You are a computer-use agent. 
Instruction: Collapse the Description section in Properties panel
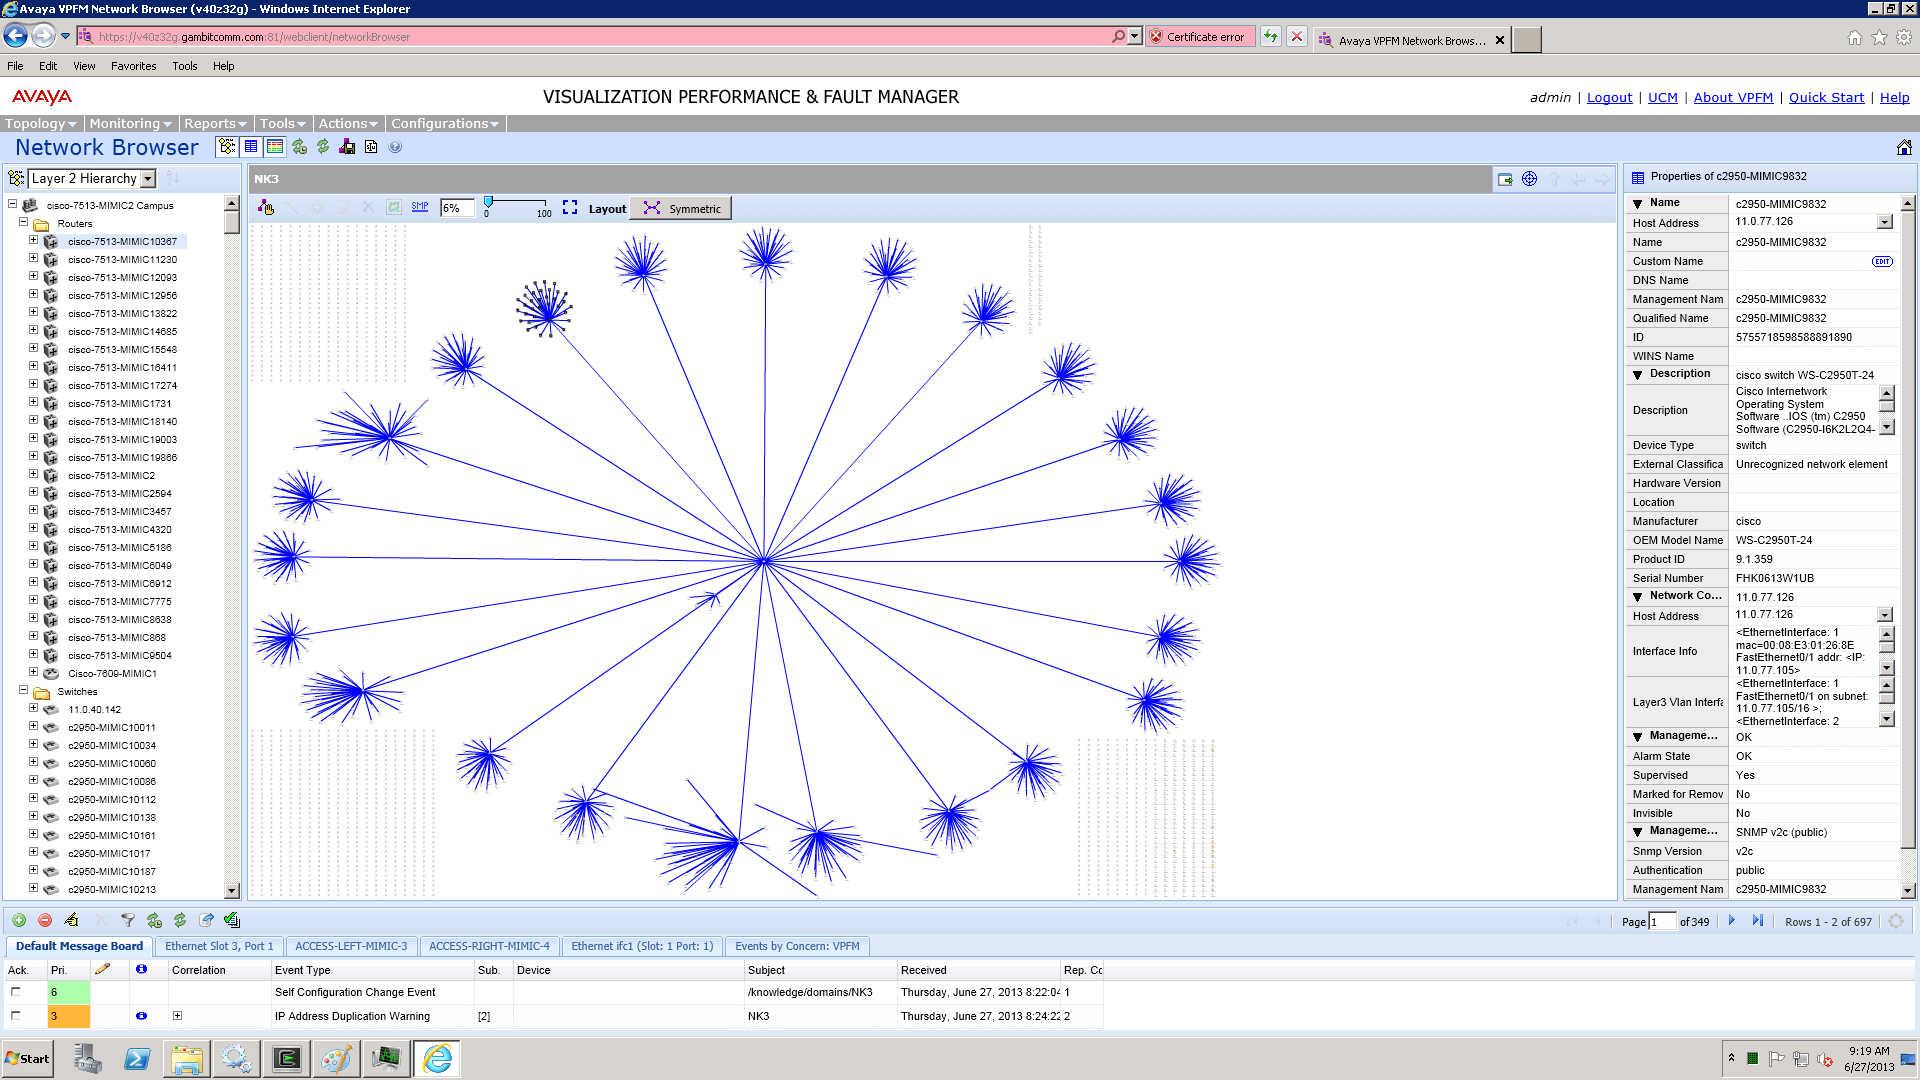(1638, 375)
